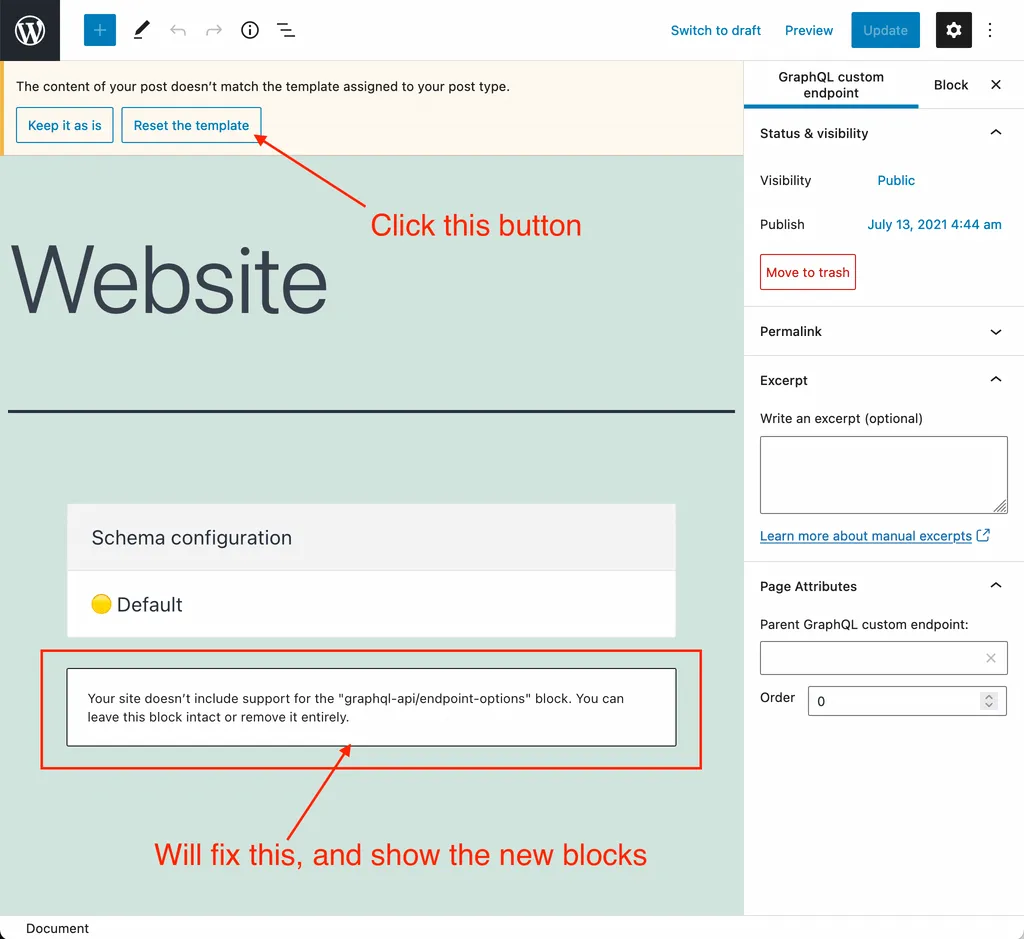Open the Options three-dot menu
Screen dimensions: 1024x939
(990, 30)
